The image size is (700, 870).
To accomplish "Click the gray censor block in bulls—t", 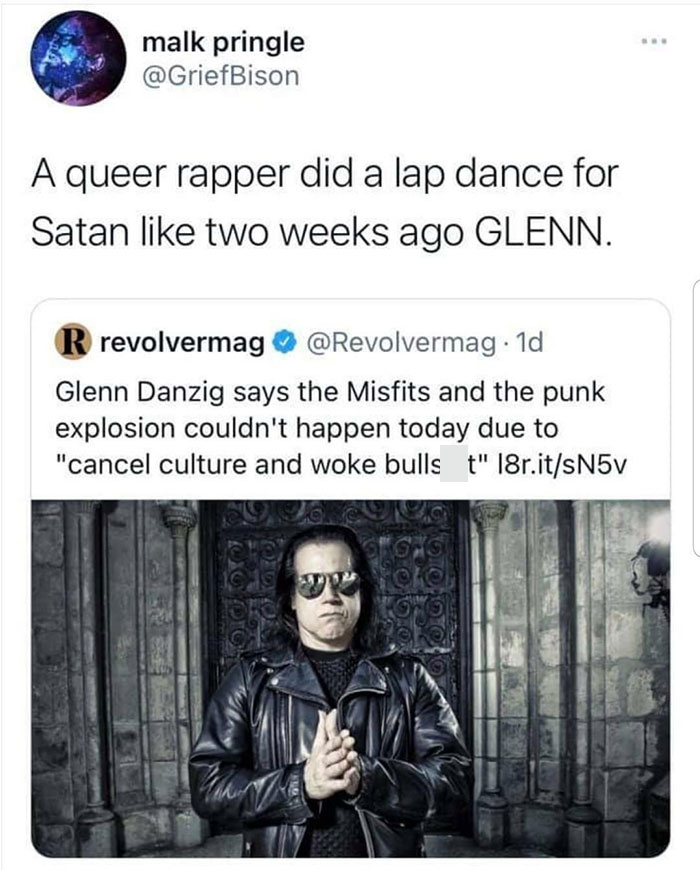I will pyautogui.click(x=454, y=465).
